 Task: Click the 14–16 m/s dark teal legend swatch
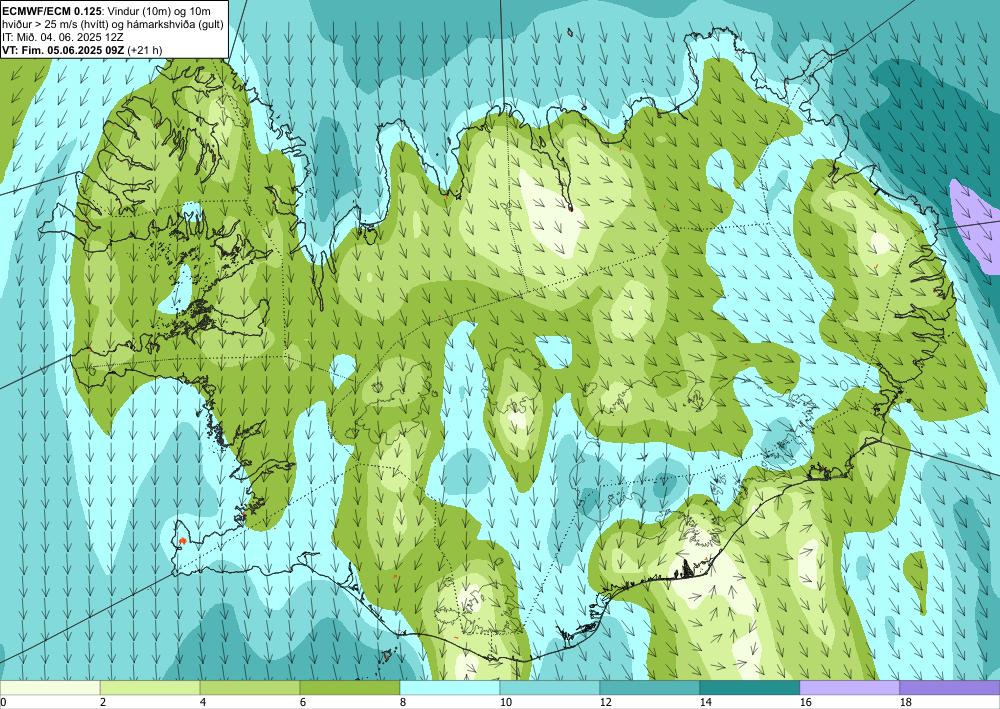tap(749, 688)
